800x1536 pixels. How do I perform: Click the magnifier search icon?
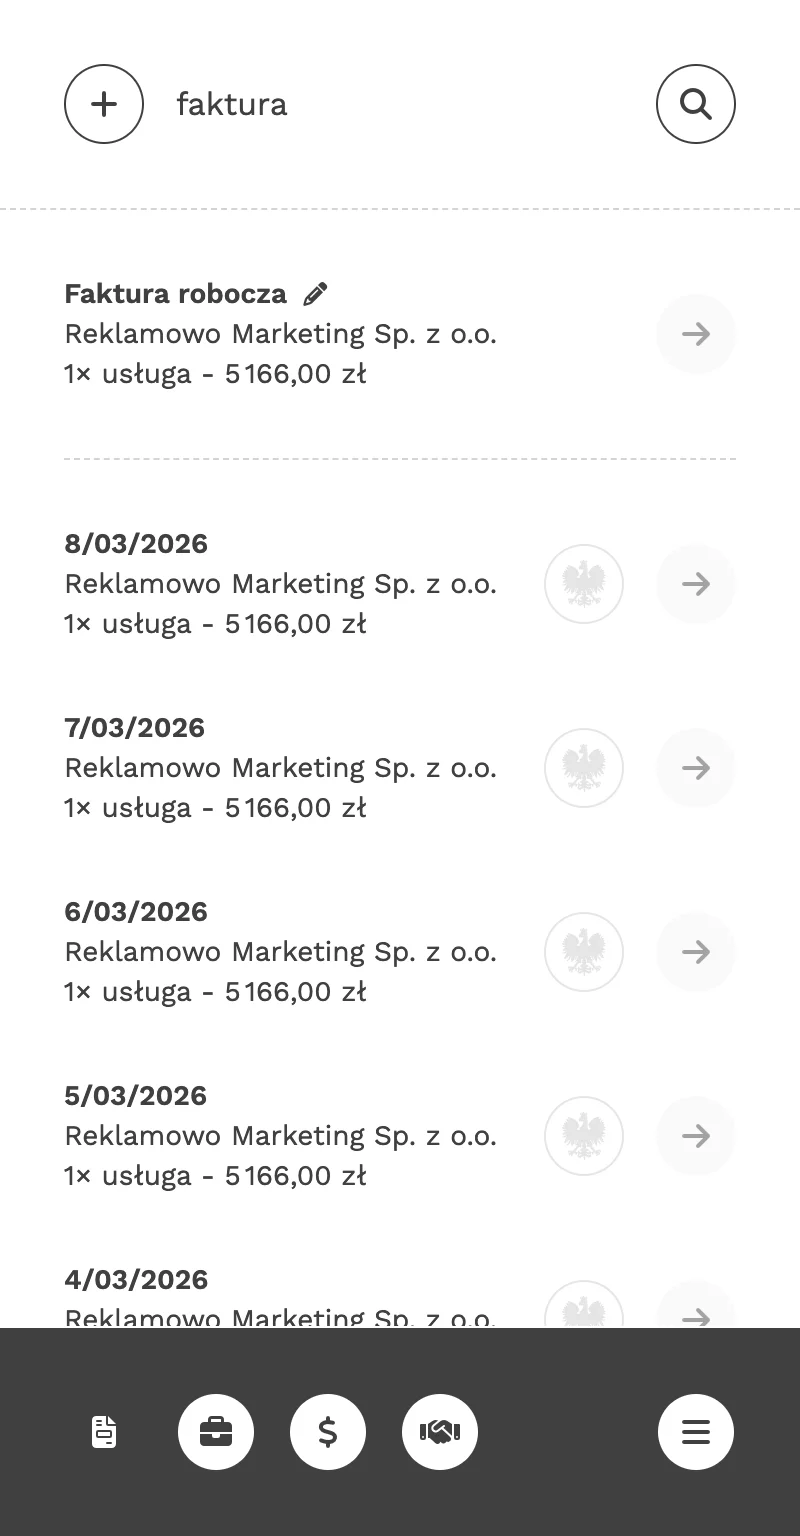[x=695, y=104]
